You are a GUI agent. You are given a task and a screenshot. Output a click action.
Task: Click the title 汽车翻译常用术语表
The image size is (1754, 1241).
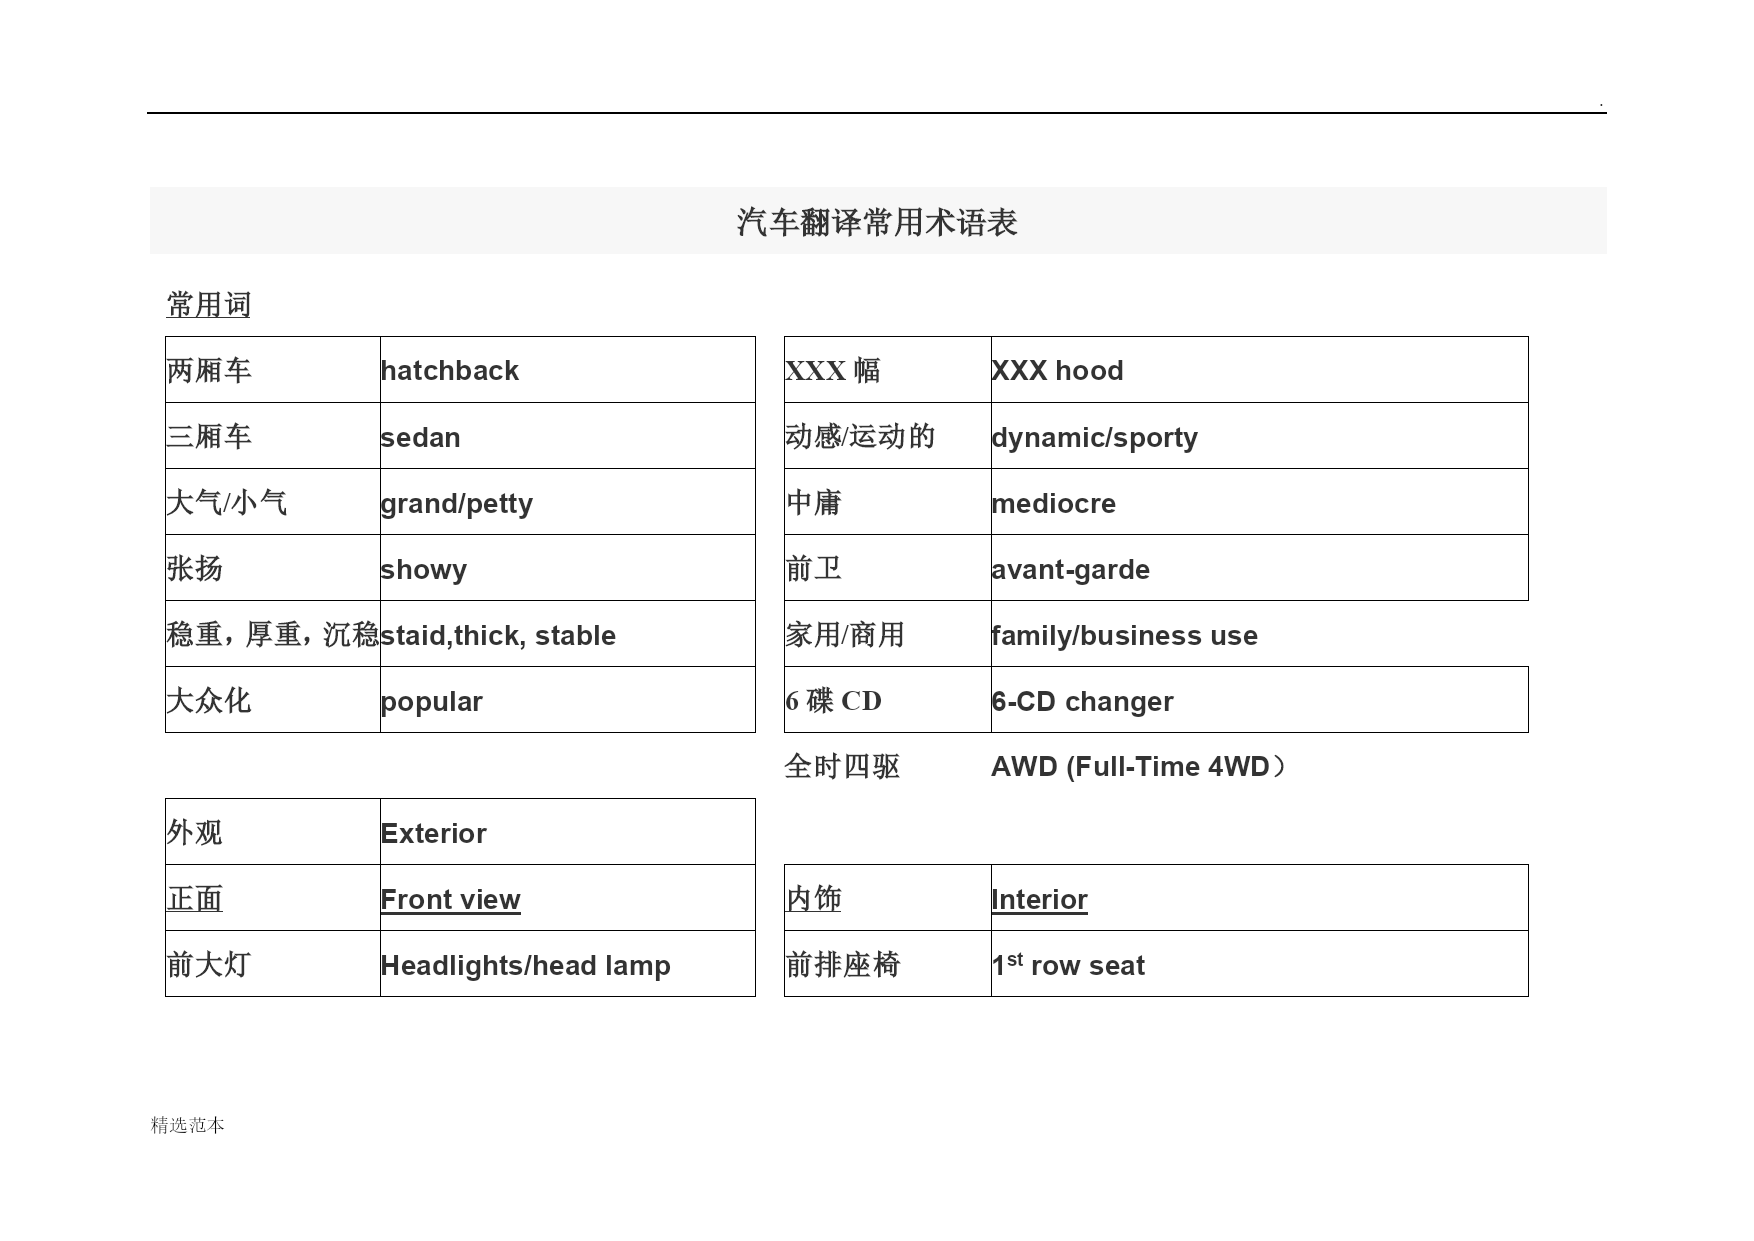click(877, 222)
